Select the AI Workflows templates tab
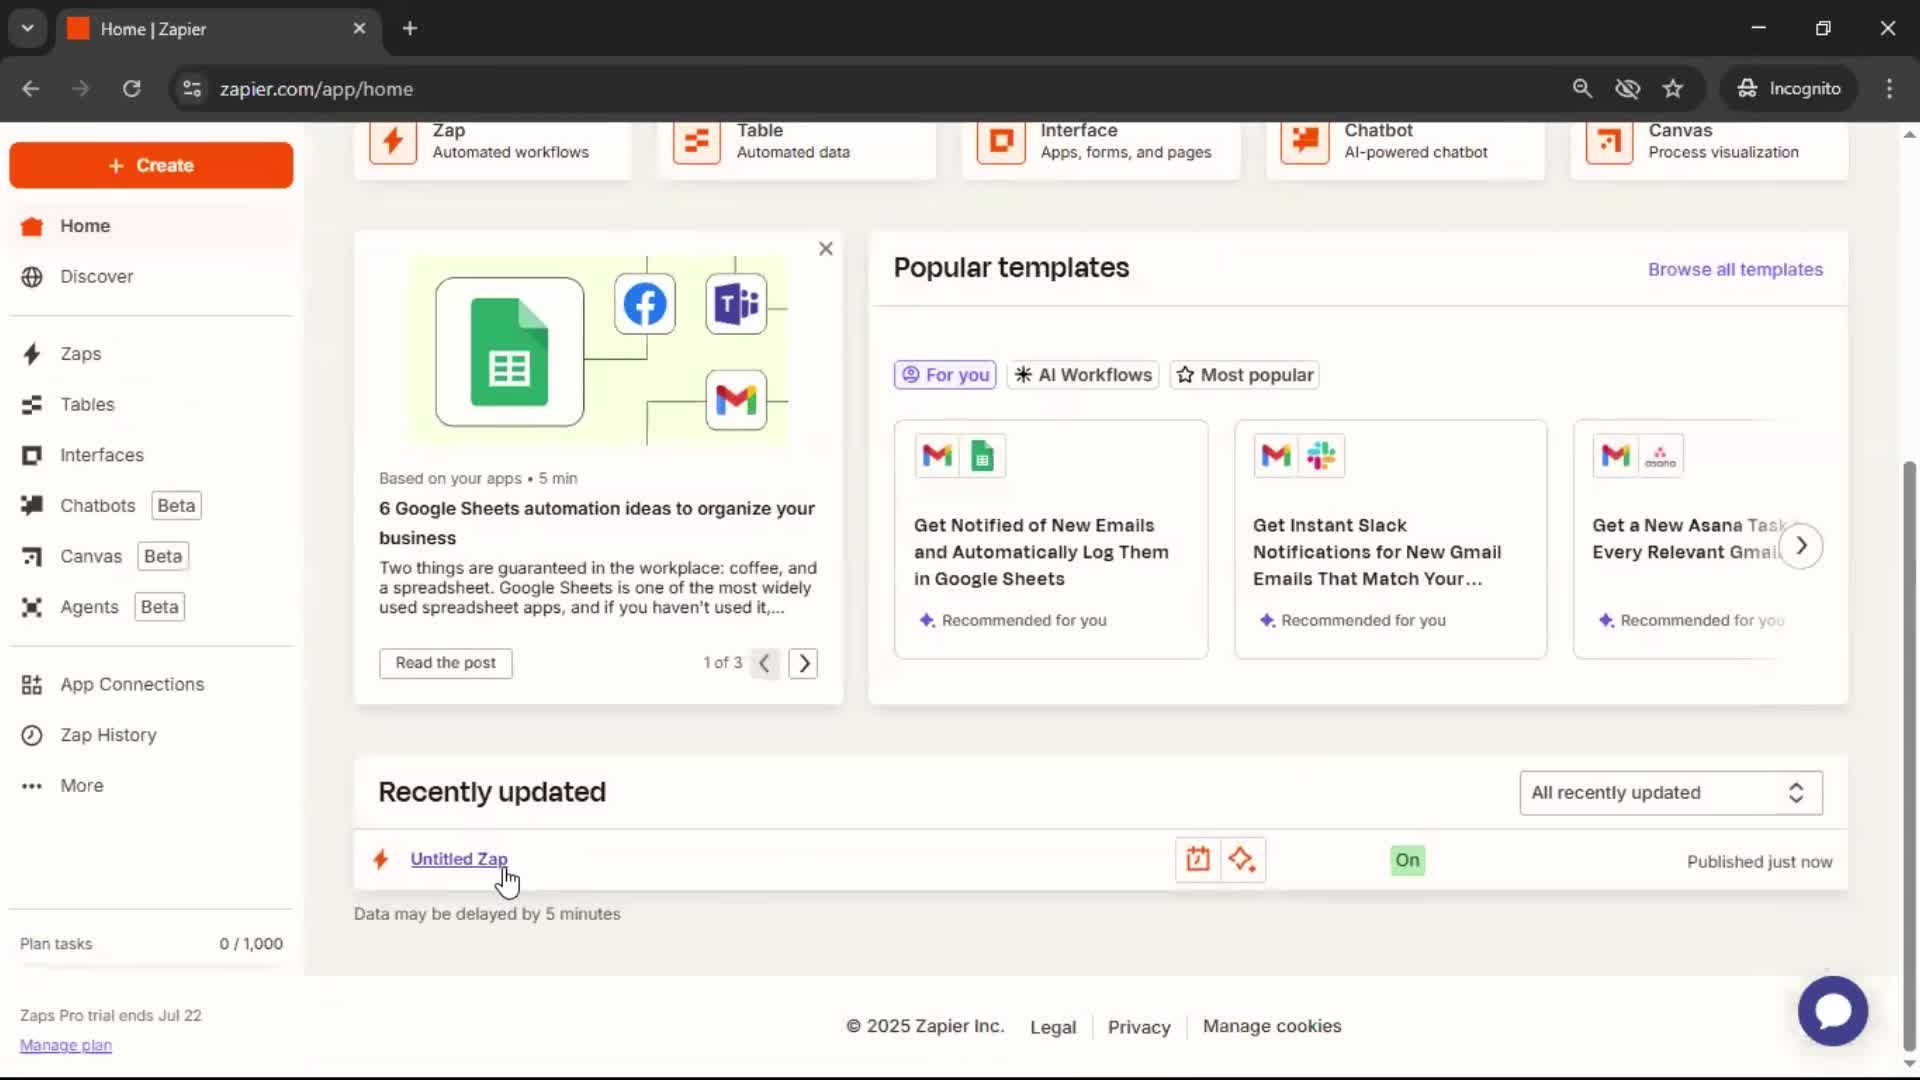 (1083, 375)
